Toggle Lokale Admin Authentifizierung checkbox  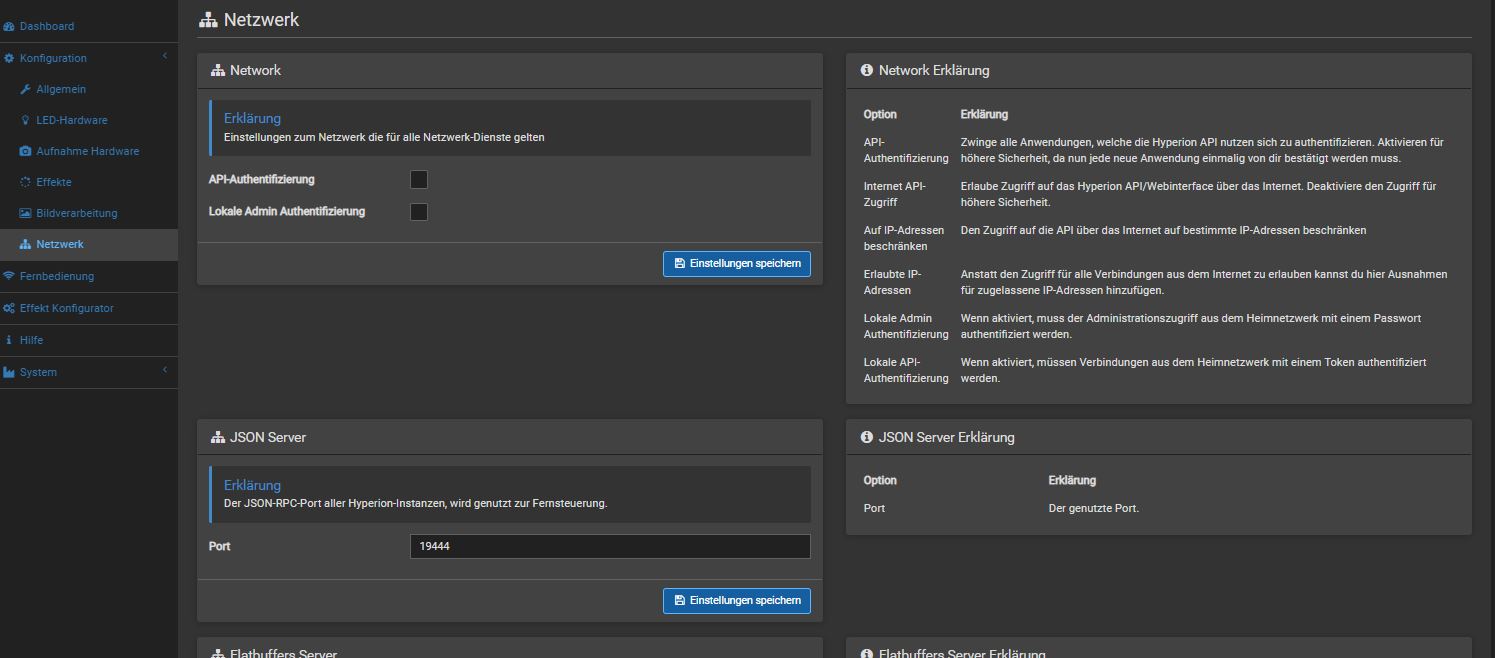[x=419, y=212]
